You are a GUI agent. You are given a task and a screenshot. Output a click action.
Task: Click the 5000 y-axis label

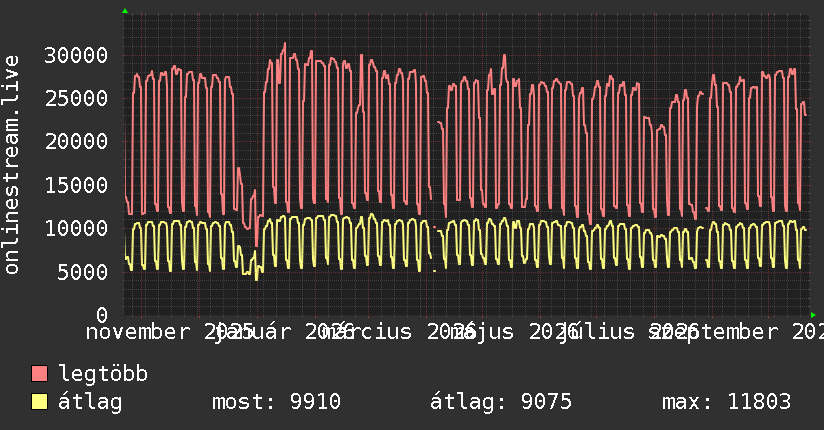click(83, 272)
